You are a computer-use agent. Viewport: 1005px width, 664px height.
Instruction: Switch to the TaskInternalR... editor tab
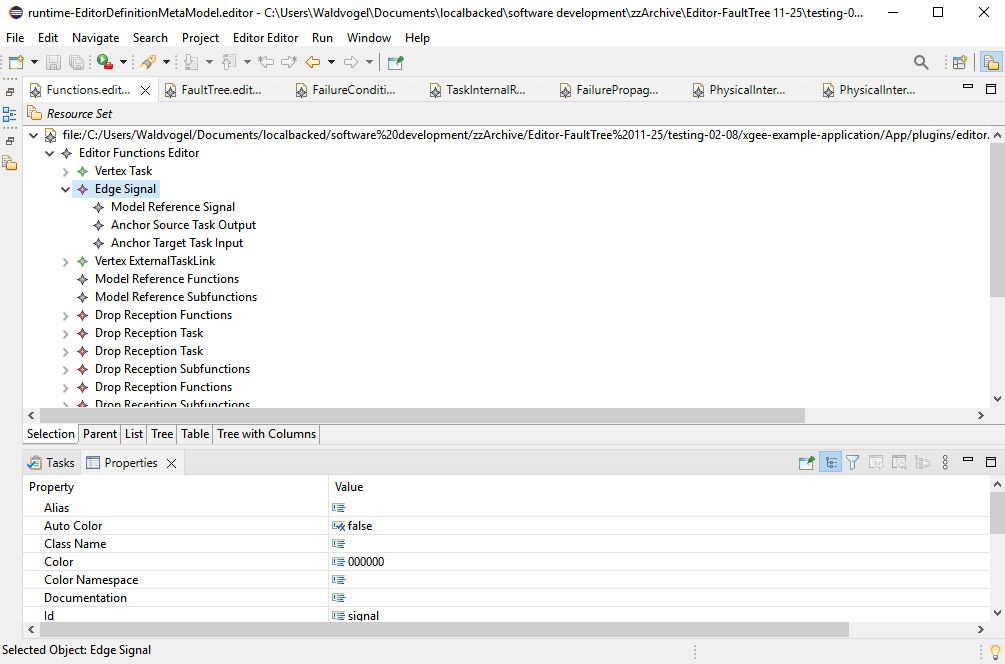pos(486,90)
